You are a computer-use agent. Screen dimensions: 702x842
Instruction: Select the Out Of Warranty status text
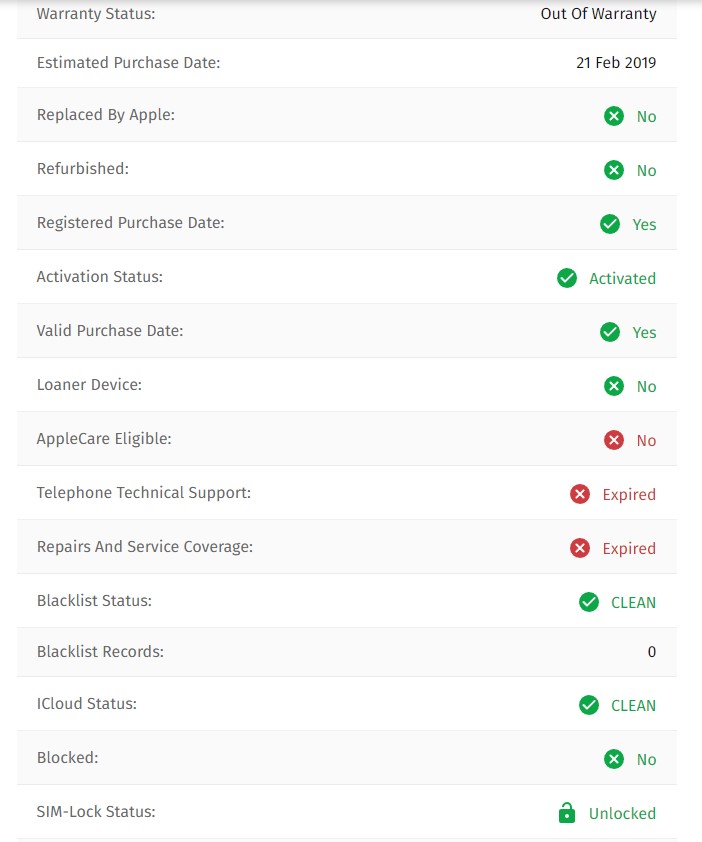[x=598, y=13]
